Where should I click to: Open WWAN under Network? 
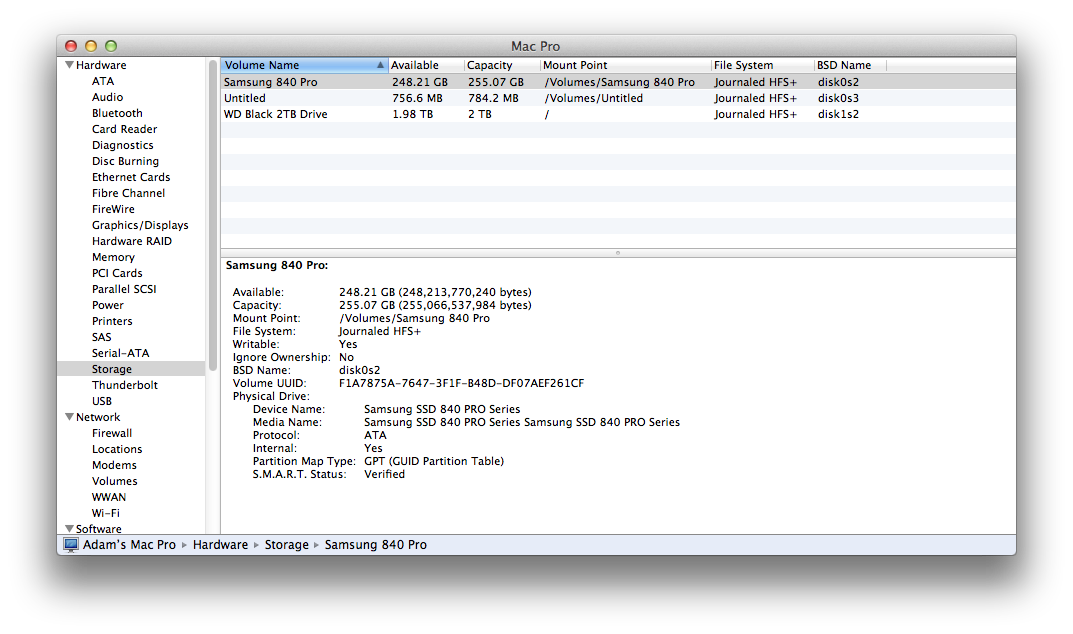[109, 497]
